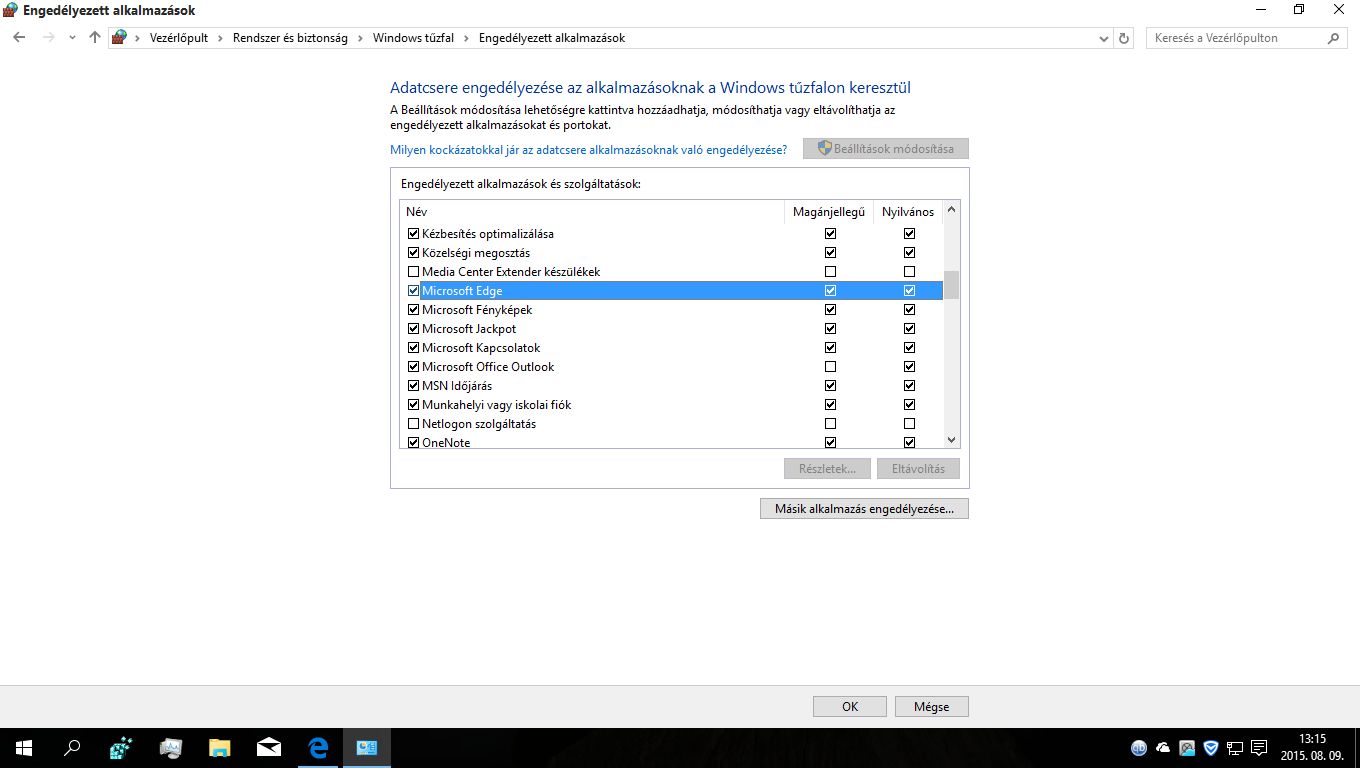1360x768 pixels.
Task: Navigate to Vezérlőpult breadcrumb
Action: click(177, 38)
